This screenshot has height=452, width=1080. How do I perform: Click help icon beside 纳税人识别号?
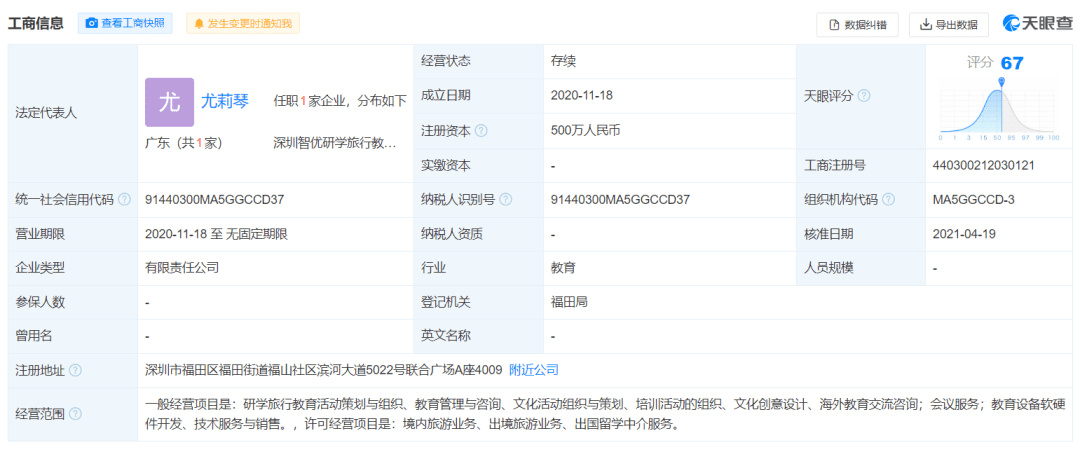[506, 200]
